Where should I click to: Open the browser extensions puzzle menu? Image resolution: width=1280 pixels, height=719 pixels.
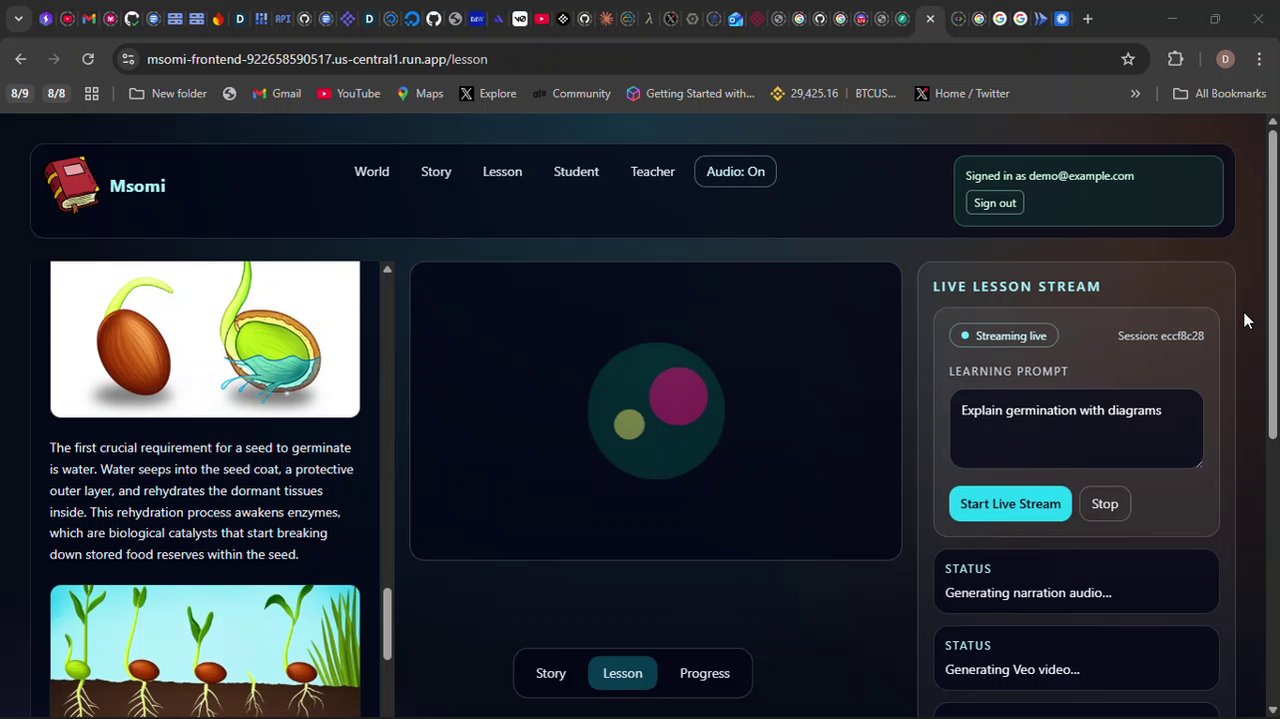pos(1176,59)
